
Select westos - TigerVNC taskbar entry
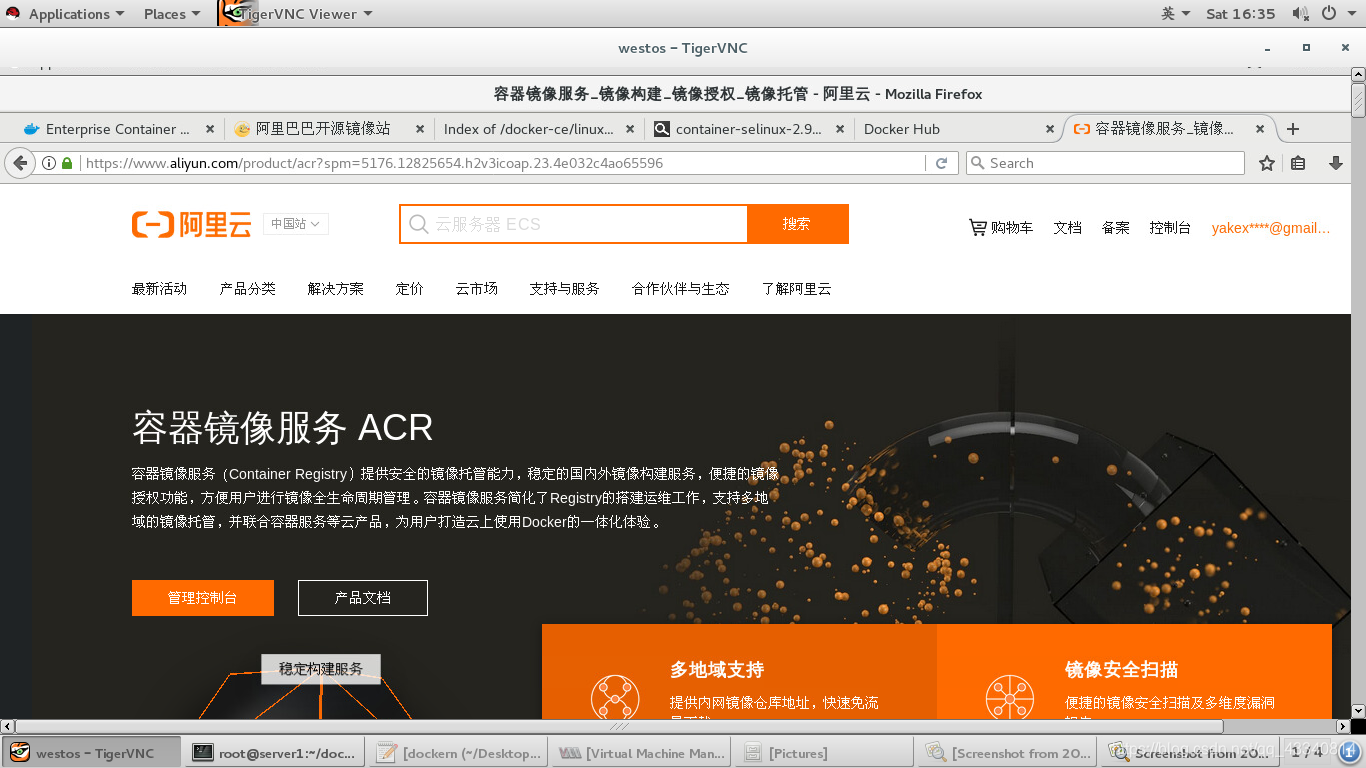click(92, 753)
